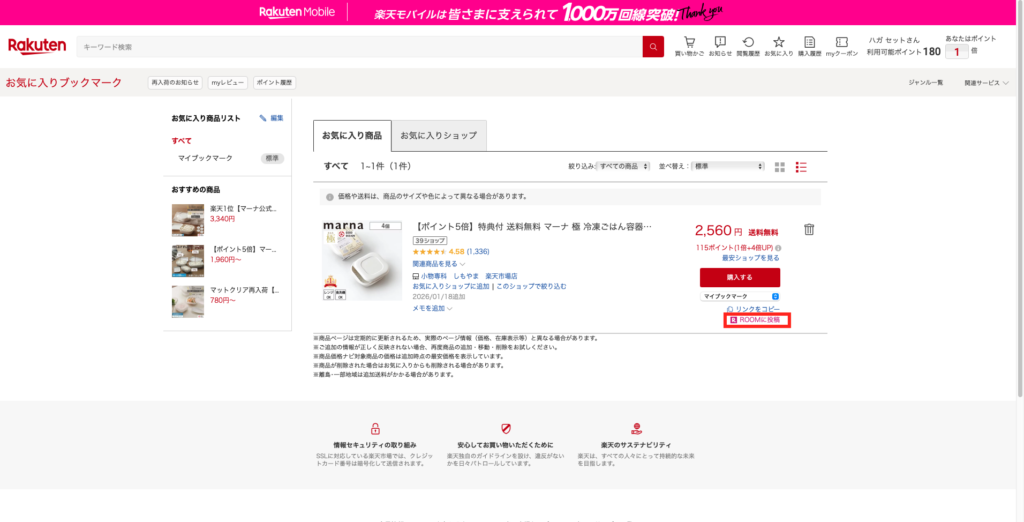Click the red search magnifier button

653,46
